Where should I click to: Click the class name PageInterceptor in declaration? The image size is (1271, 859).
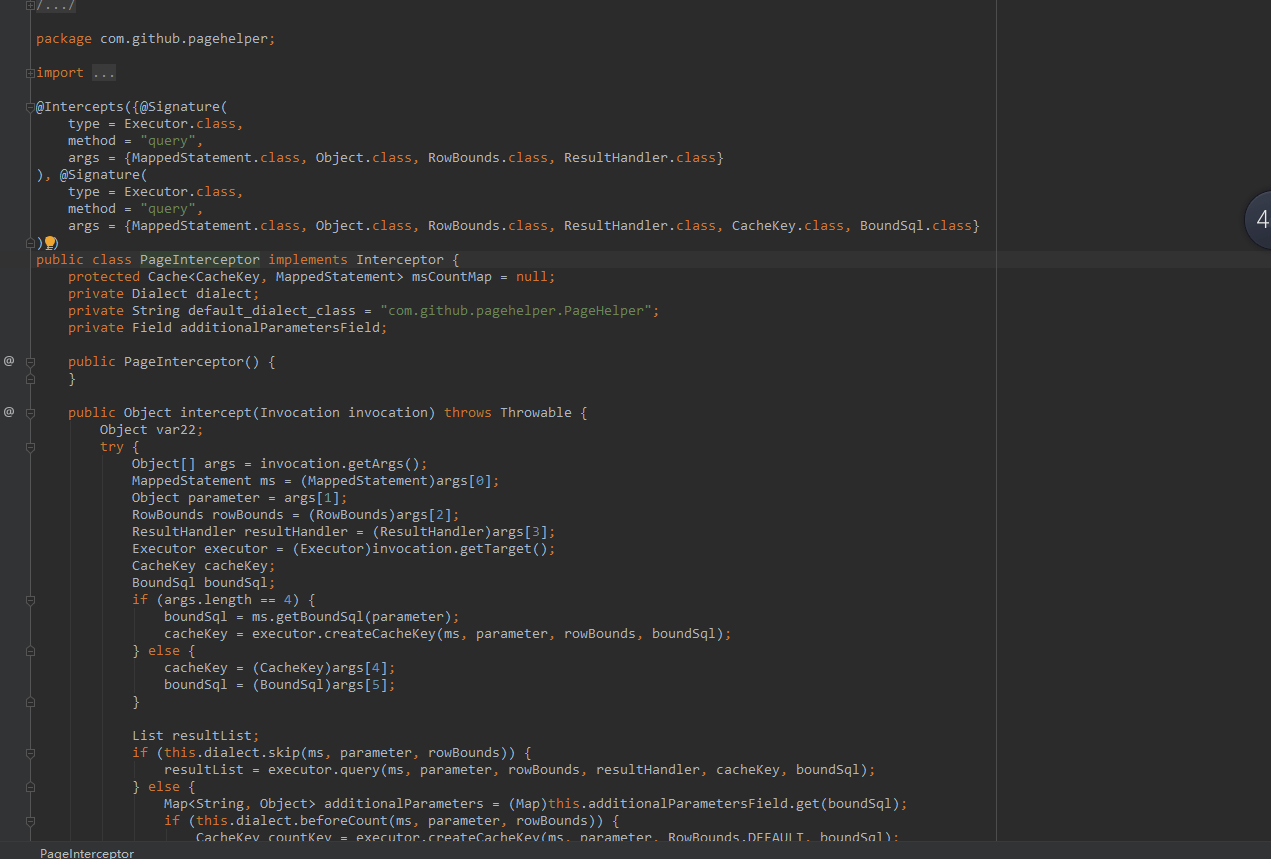tap(200, 259)
